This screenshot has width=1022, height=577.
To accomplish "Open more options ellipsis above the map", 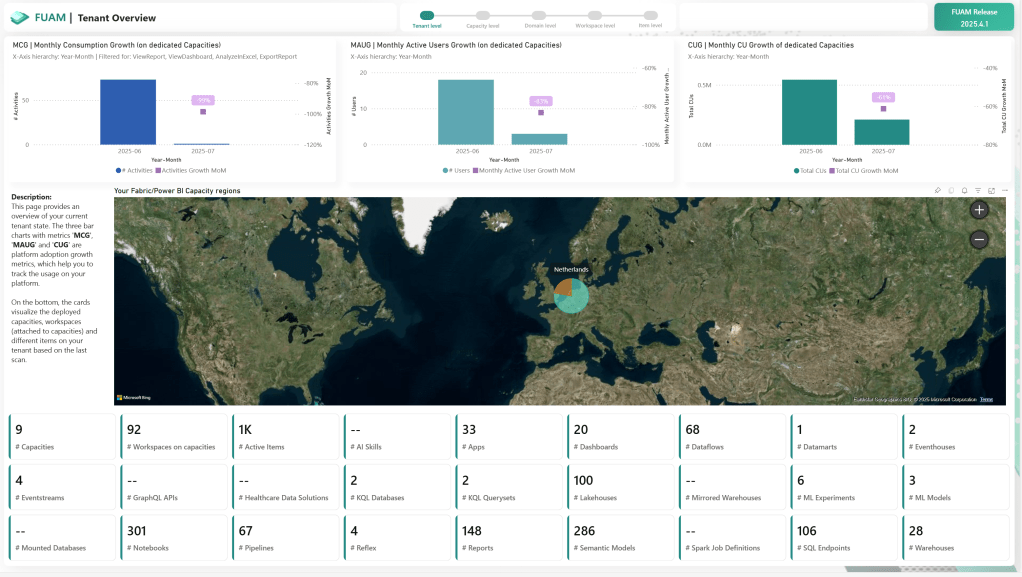I will [1005, 190].
